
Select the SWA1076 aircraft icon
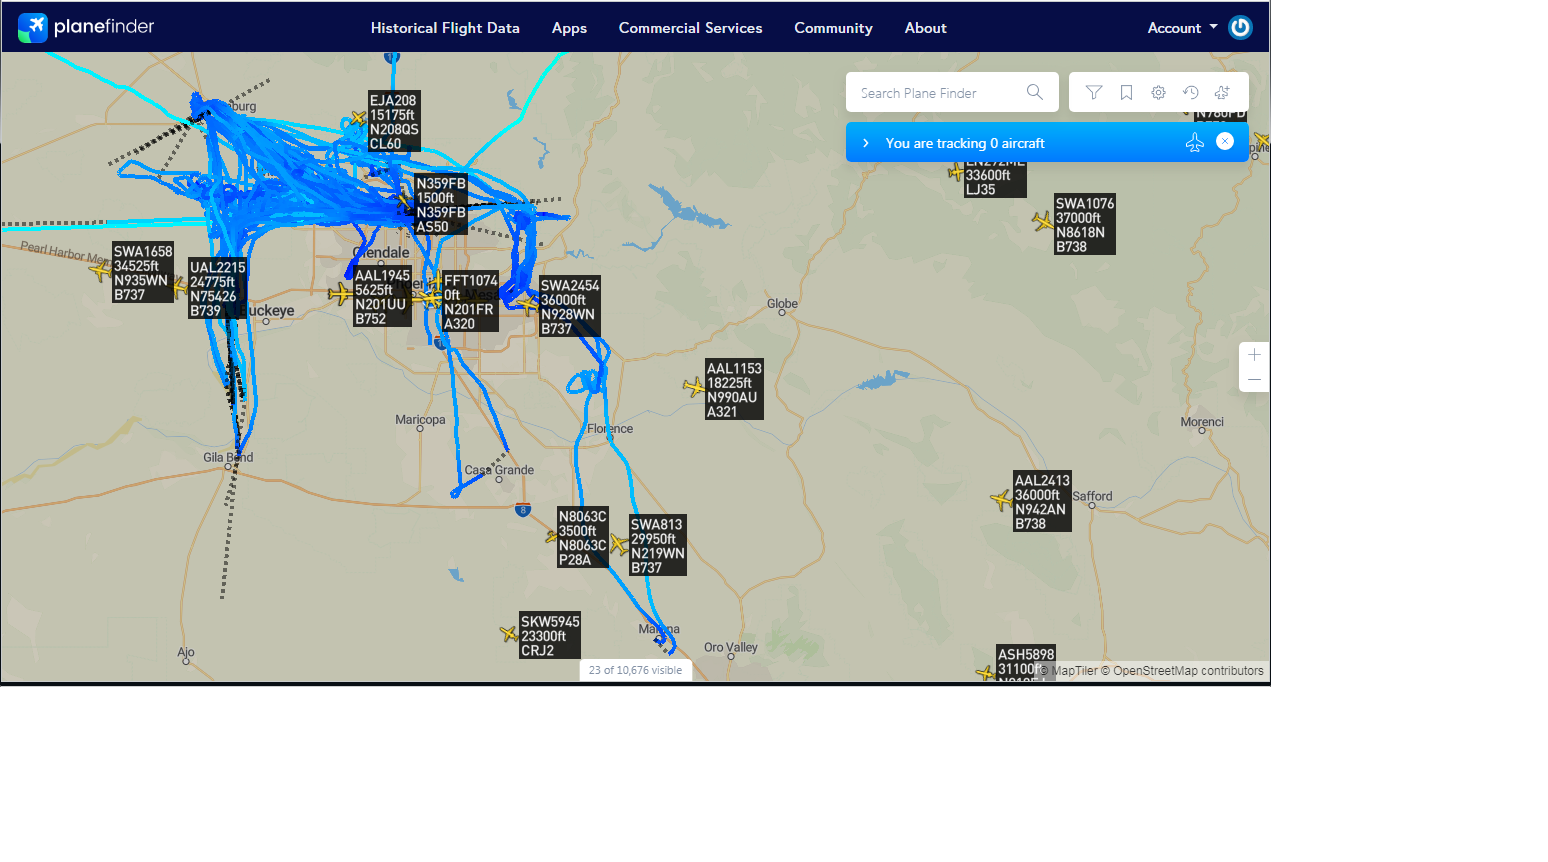tap(1043, 221)
